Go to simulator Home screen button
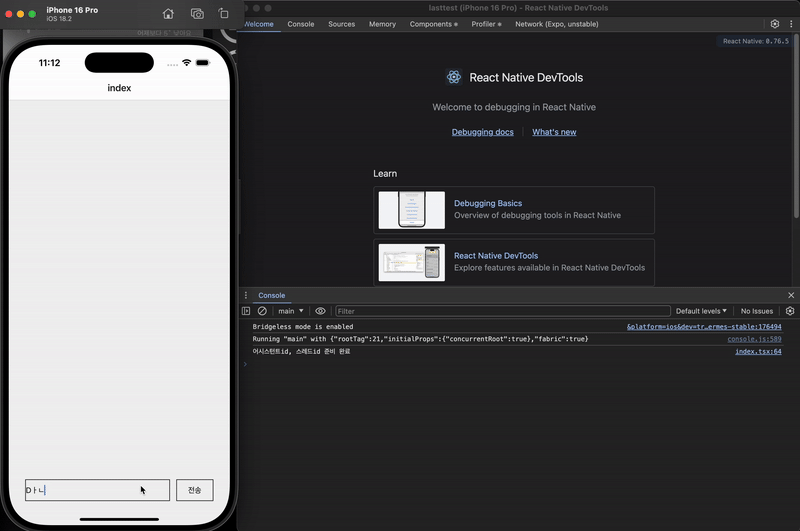 168,14
